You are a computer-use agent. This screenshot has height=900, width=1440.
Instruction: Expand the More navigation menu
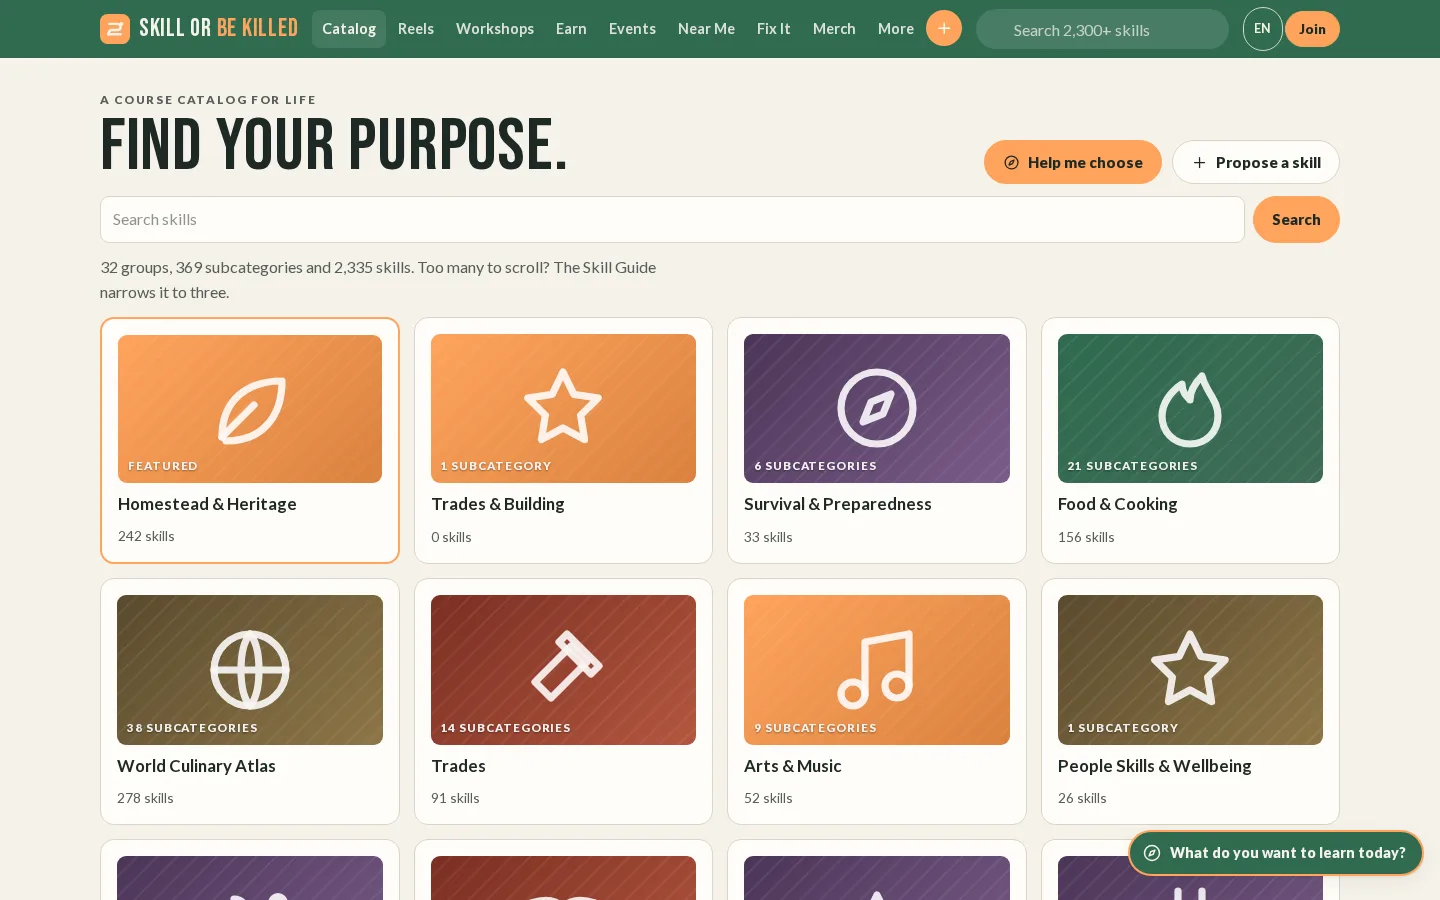[x=896, y=29]
